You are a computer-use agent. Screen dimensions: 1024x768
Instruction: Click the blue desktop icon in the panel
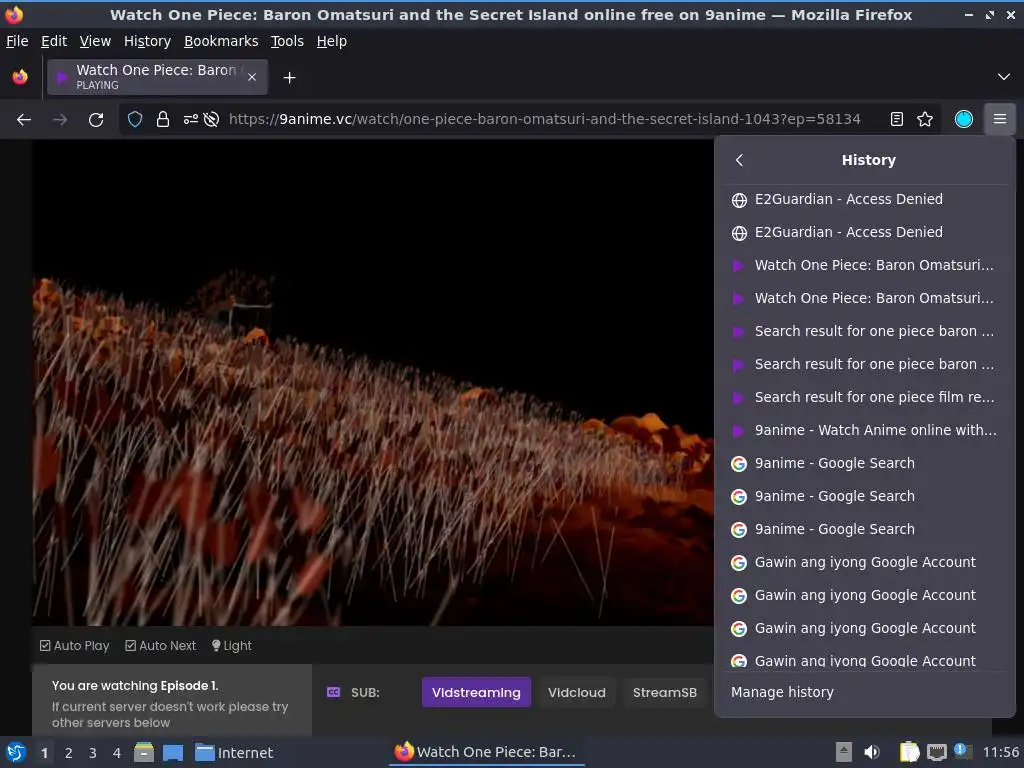pos(173,752)
